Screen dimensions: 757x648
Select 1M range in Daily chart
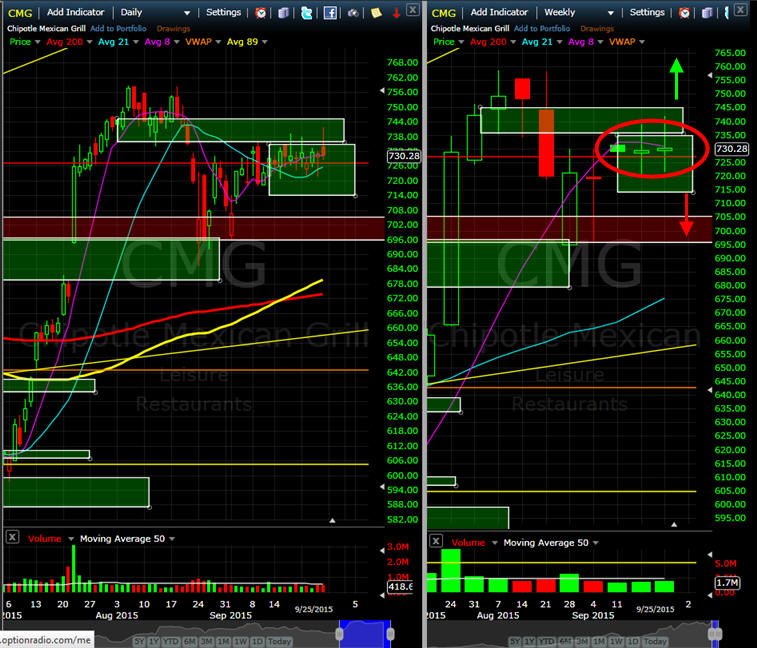[x=224, y=641]
